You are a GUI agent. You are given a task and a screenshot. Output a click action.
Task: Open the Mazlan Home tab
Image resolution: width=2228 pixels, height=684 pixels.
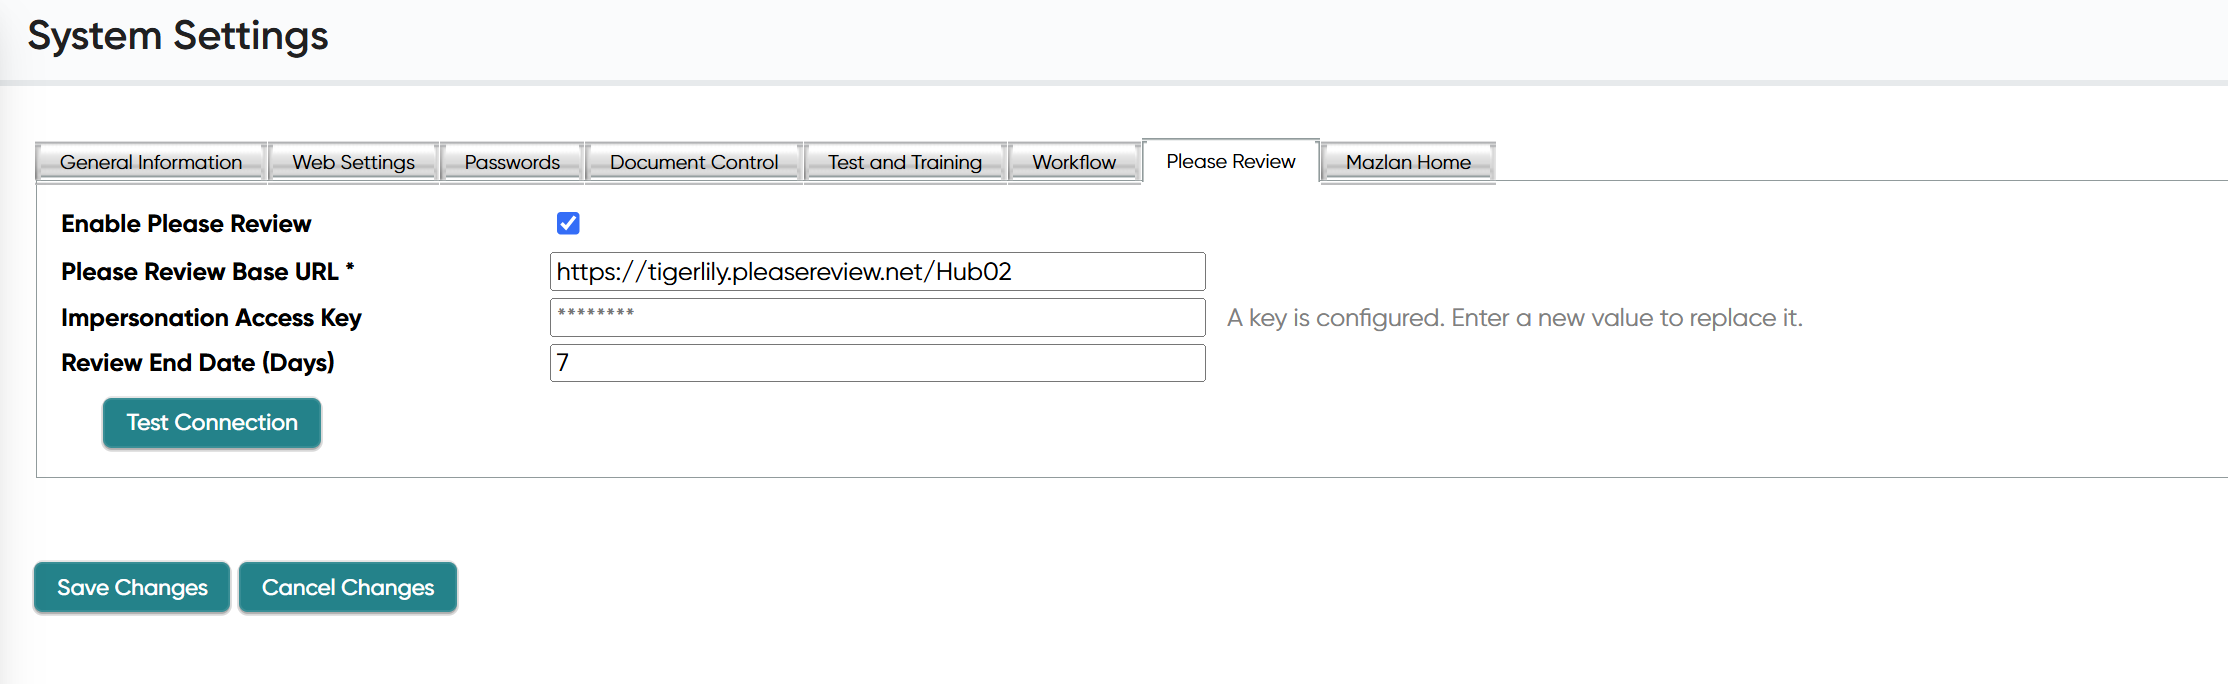tap(1408, 162)
